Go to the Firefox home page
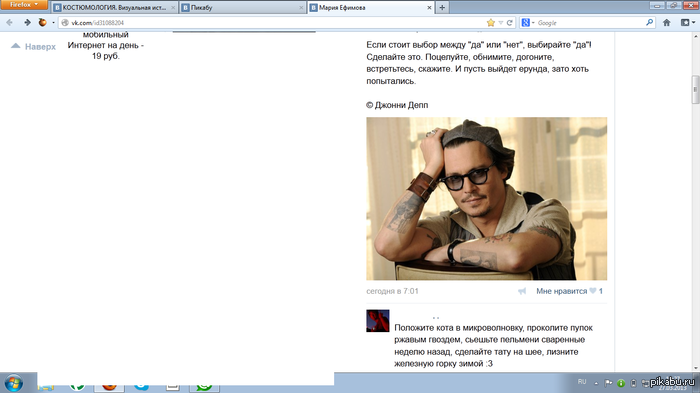700x393 pixels. point(667,22)
